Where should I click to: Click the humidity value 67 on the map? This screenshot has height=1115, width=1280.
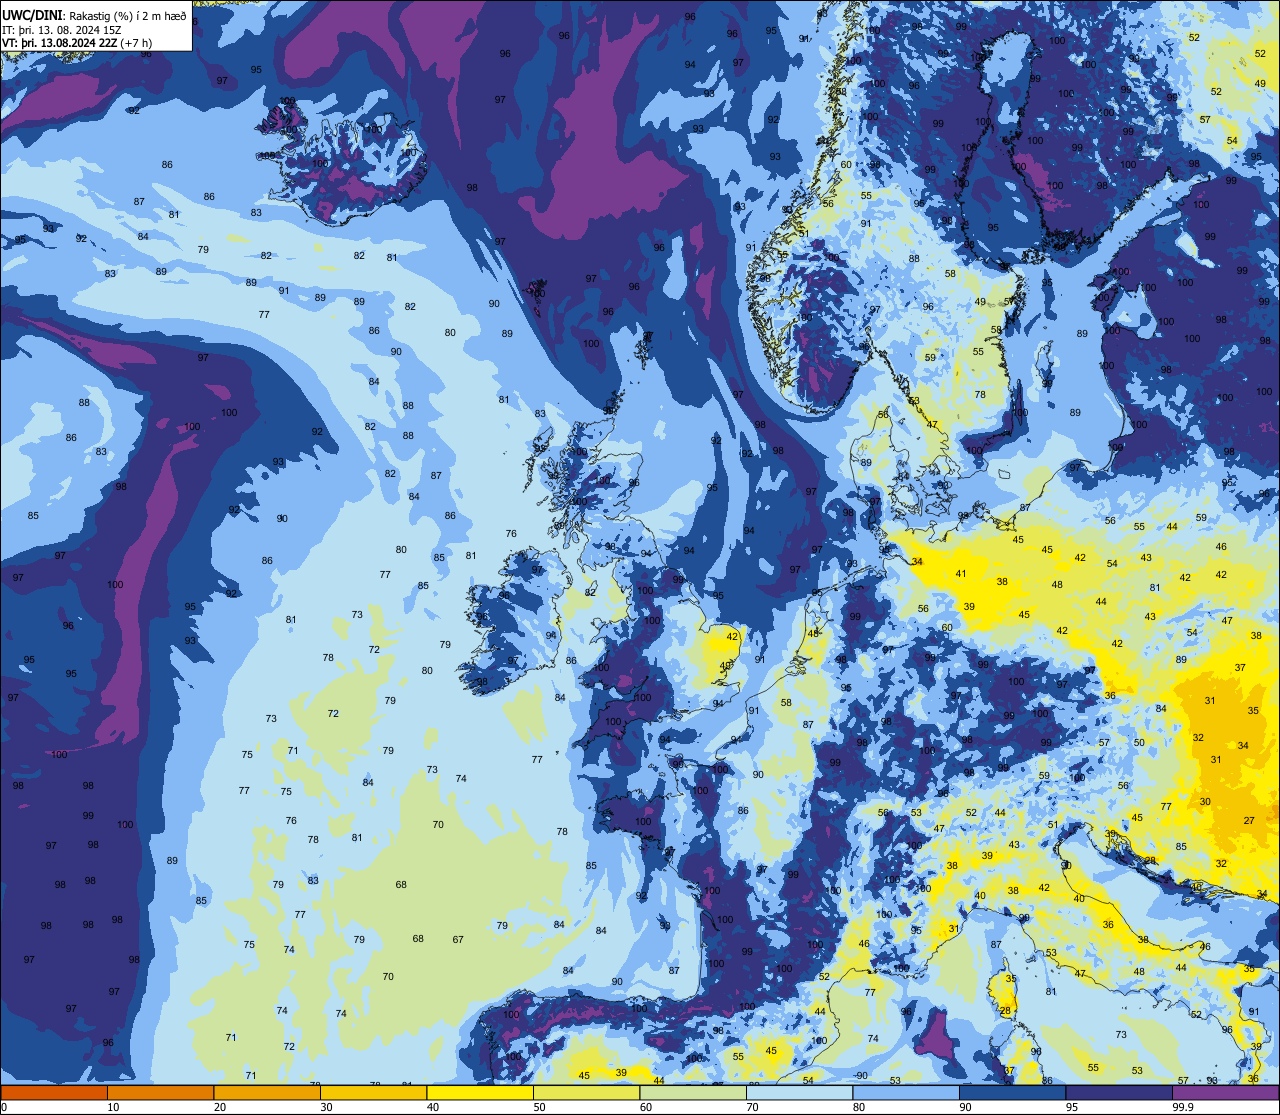(x=458, y=940)
